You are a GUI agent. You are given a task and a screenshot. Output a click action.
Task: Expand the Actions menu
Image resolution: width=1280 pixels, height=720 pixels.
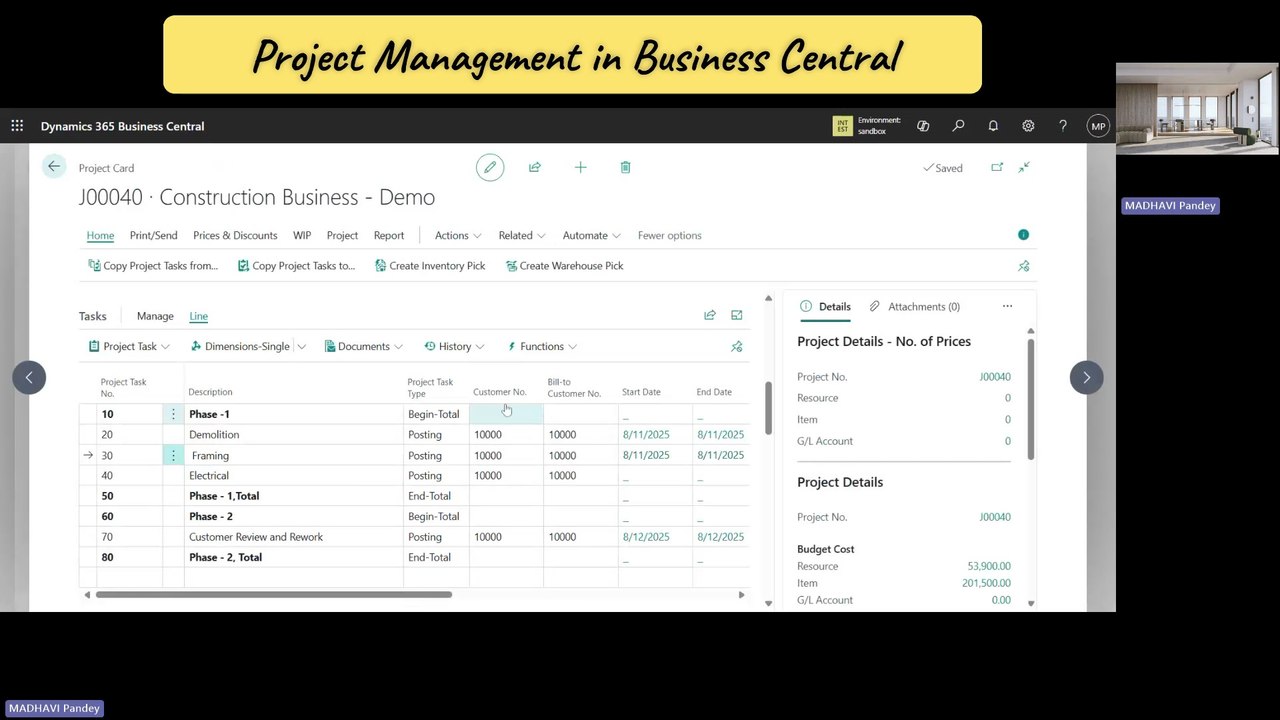(458, 235)
